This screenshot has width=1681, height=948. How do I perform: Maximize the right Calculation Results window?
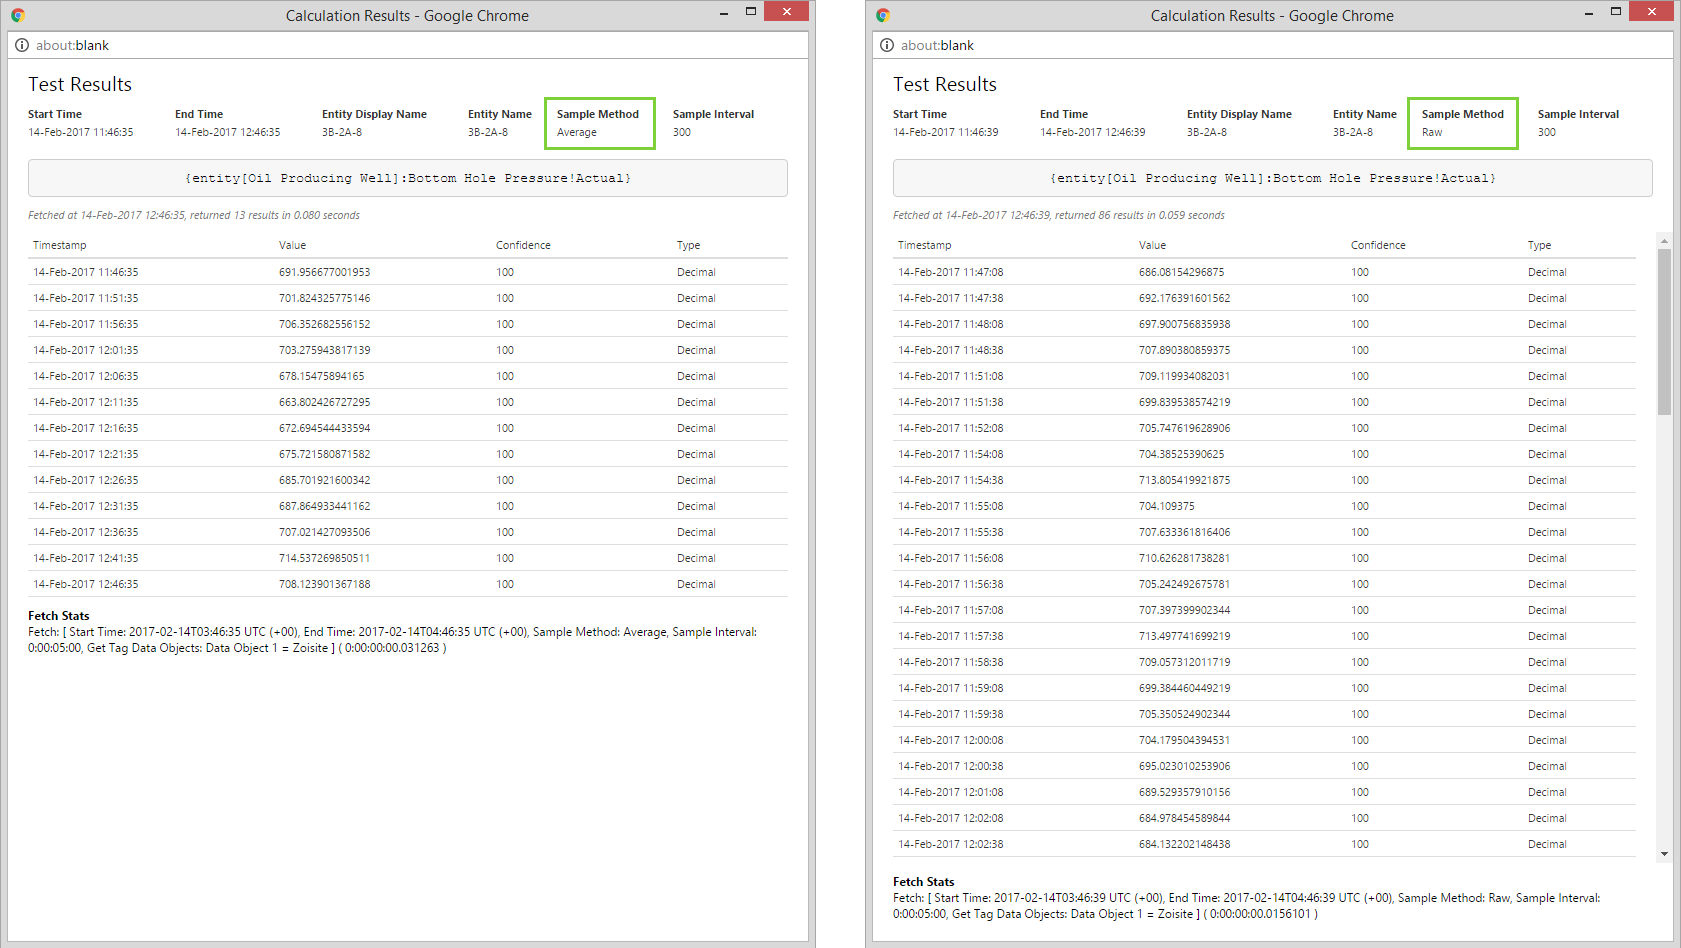pyautogui.click(x=1615, y=12)
